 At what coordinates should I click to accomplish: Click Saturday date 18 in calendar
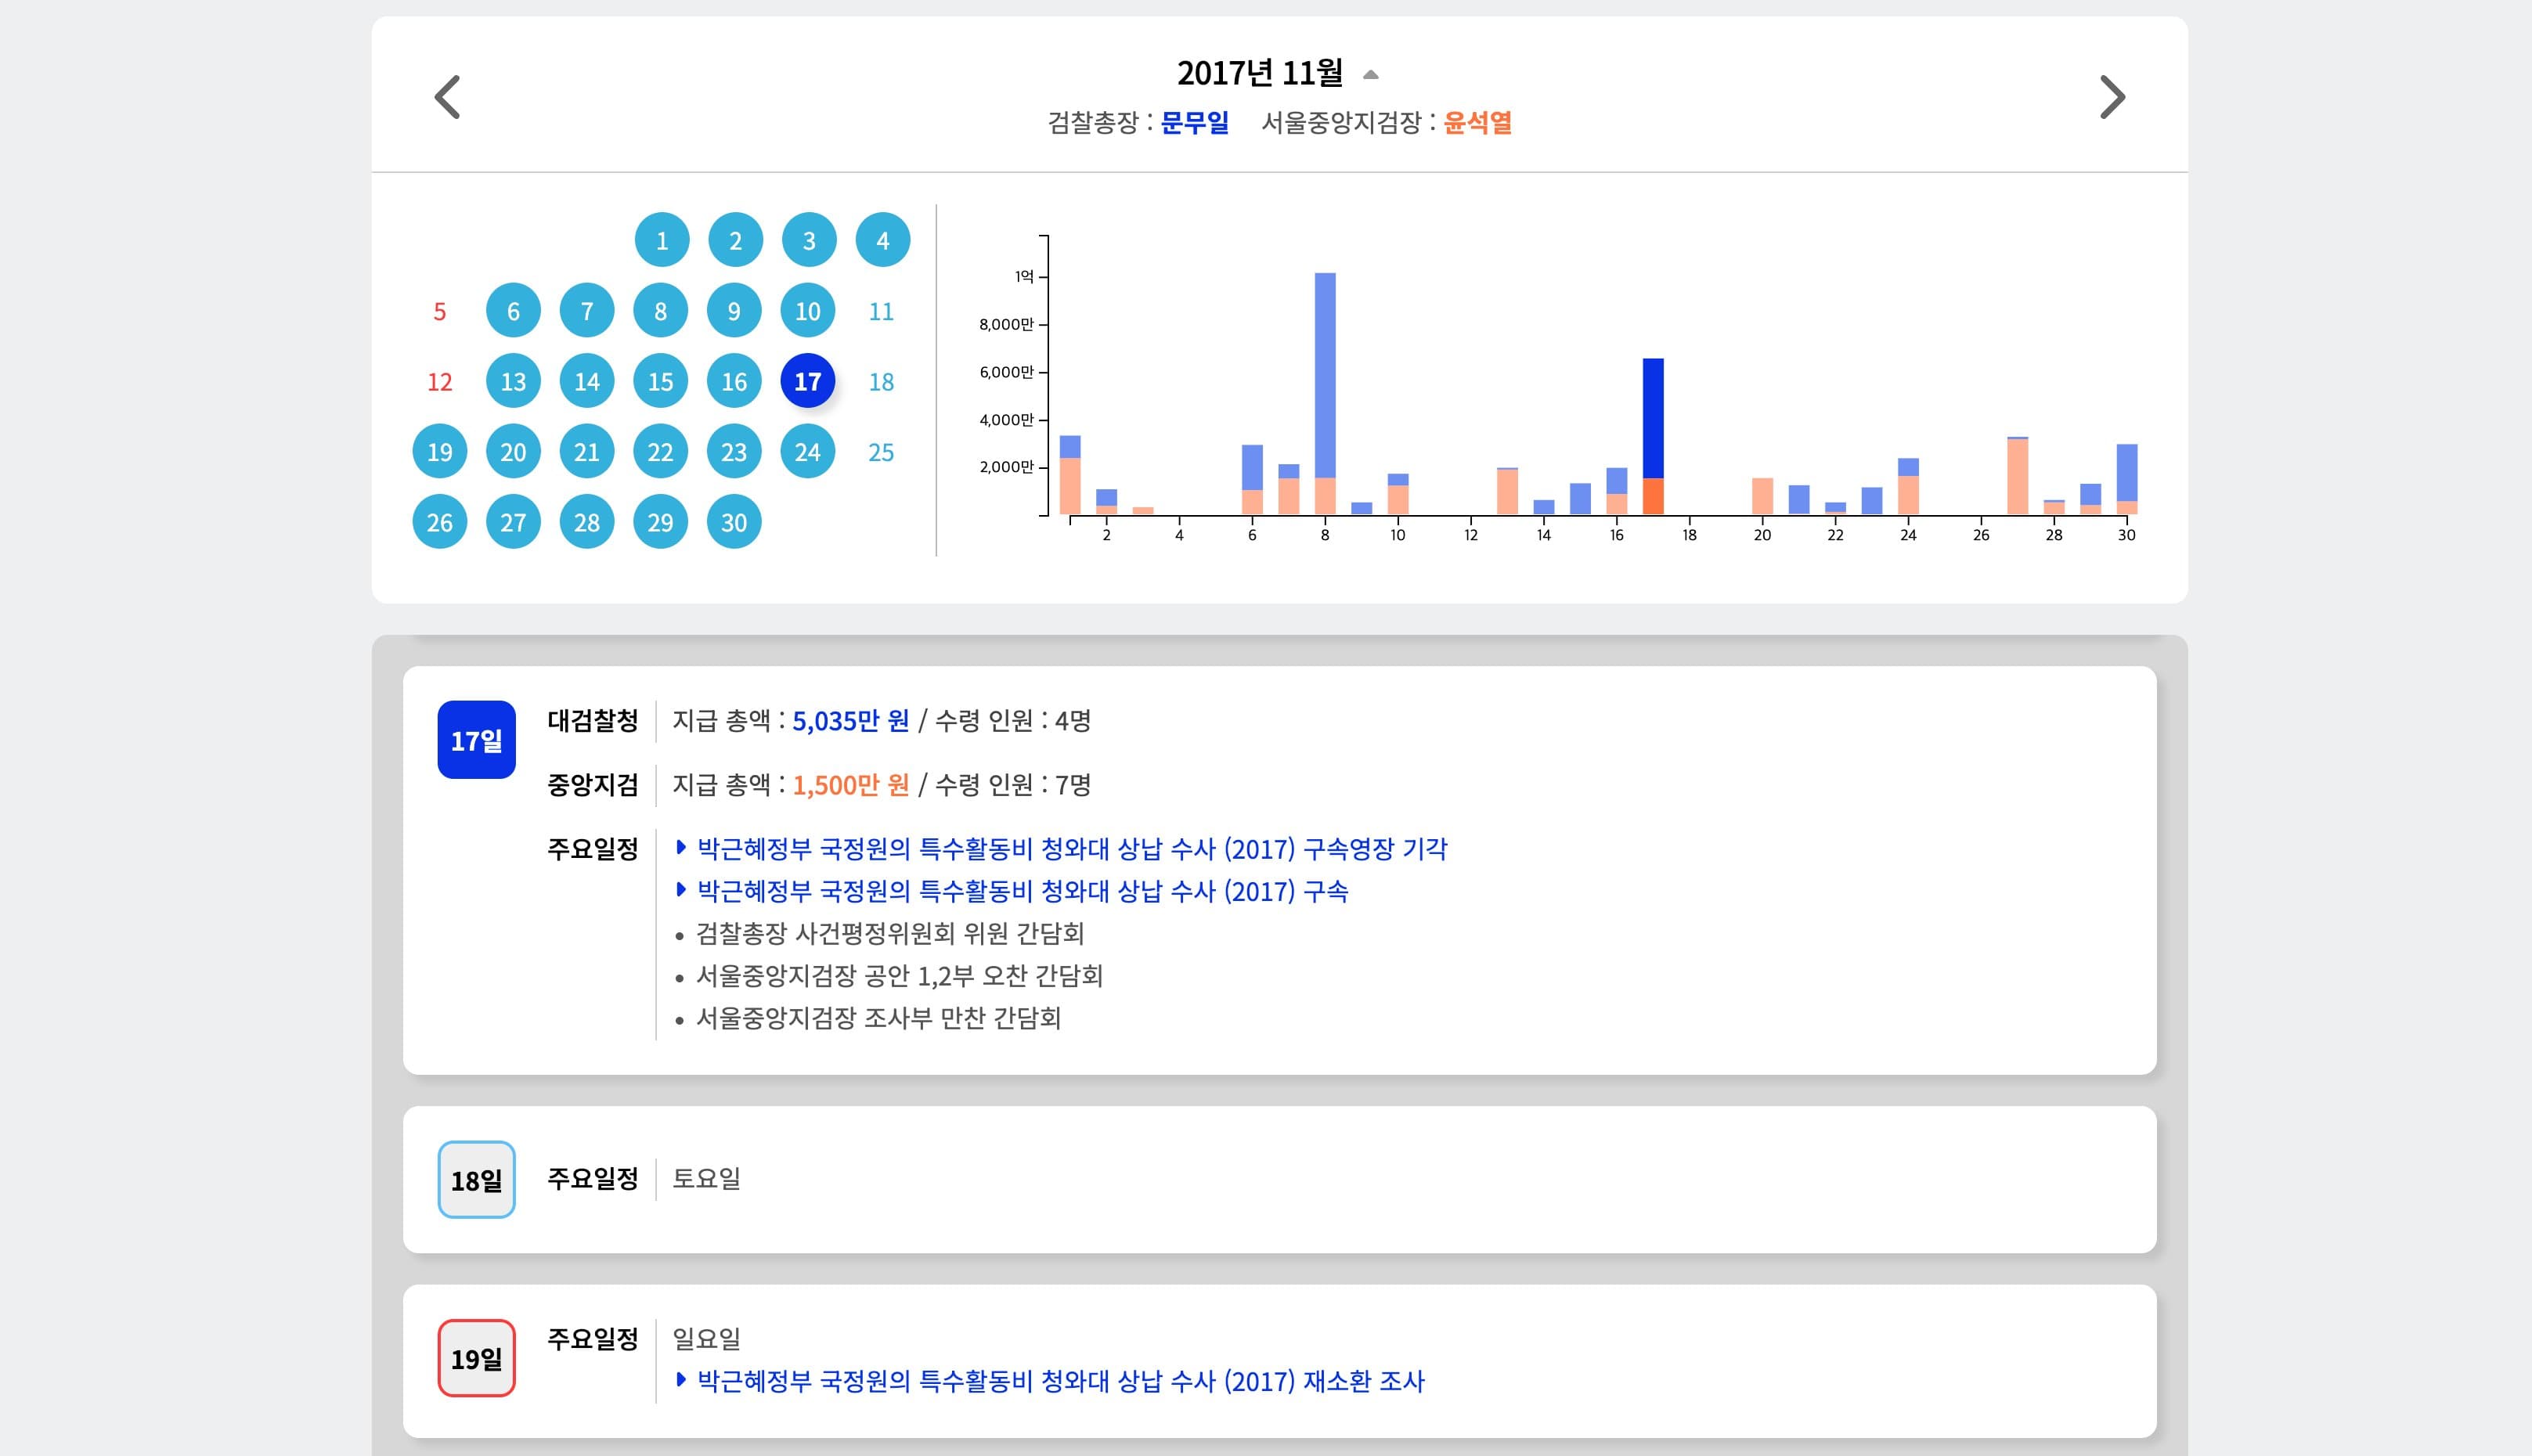pyautogui.click(x=880, y=381)
